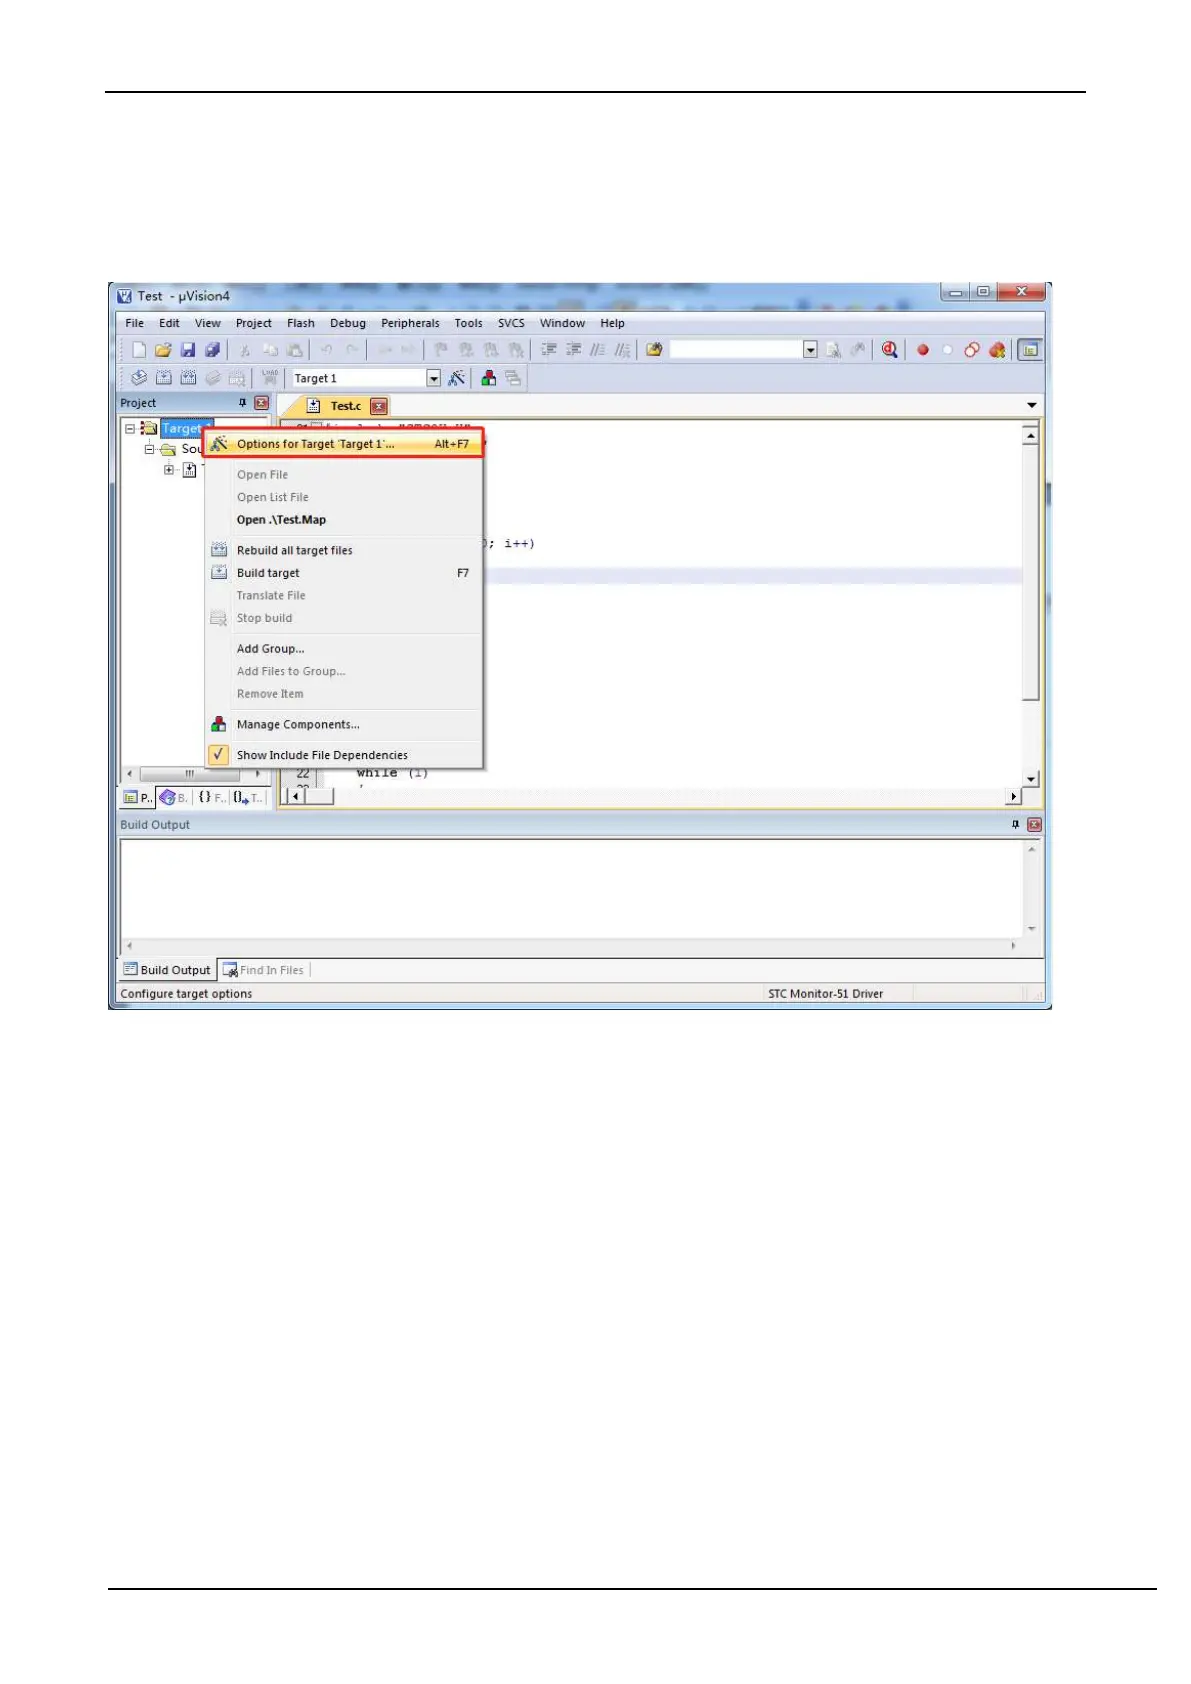Pin the Build Output panel
This screenshot has height=1684, width=1191.
coord(1015,825)
